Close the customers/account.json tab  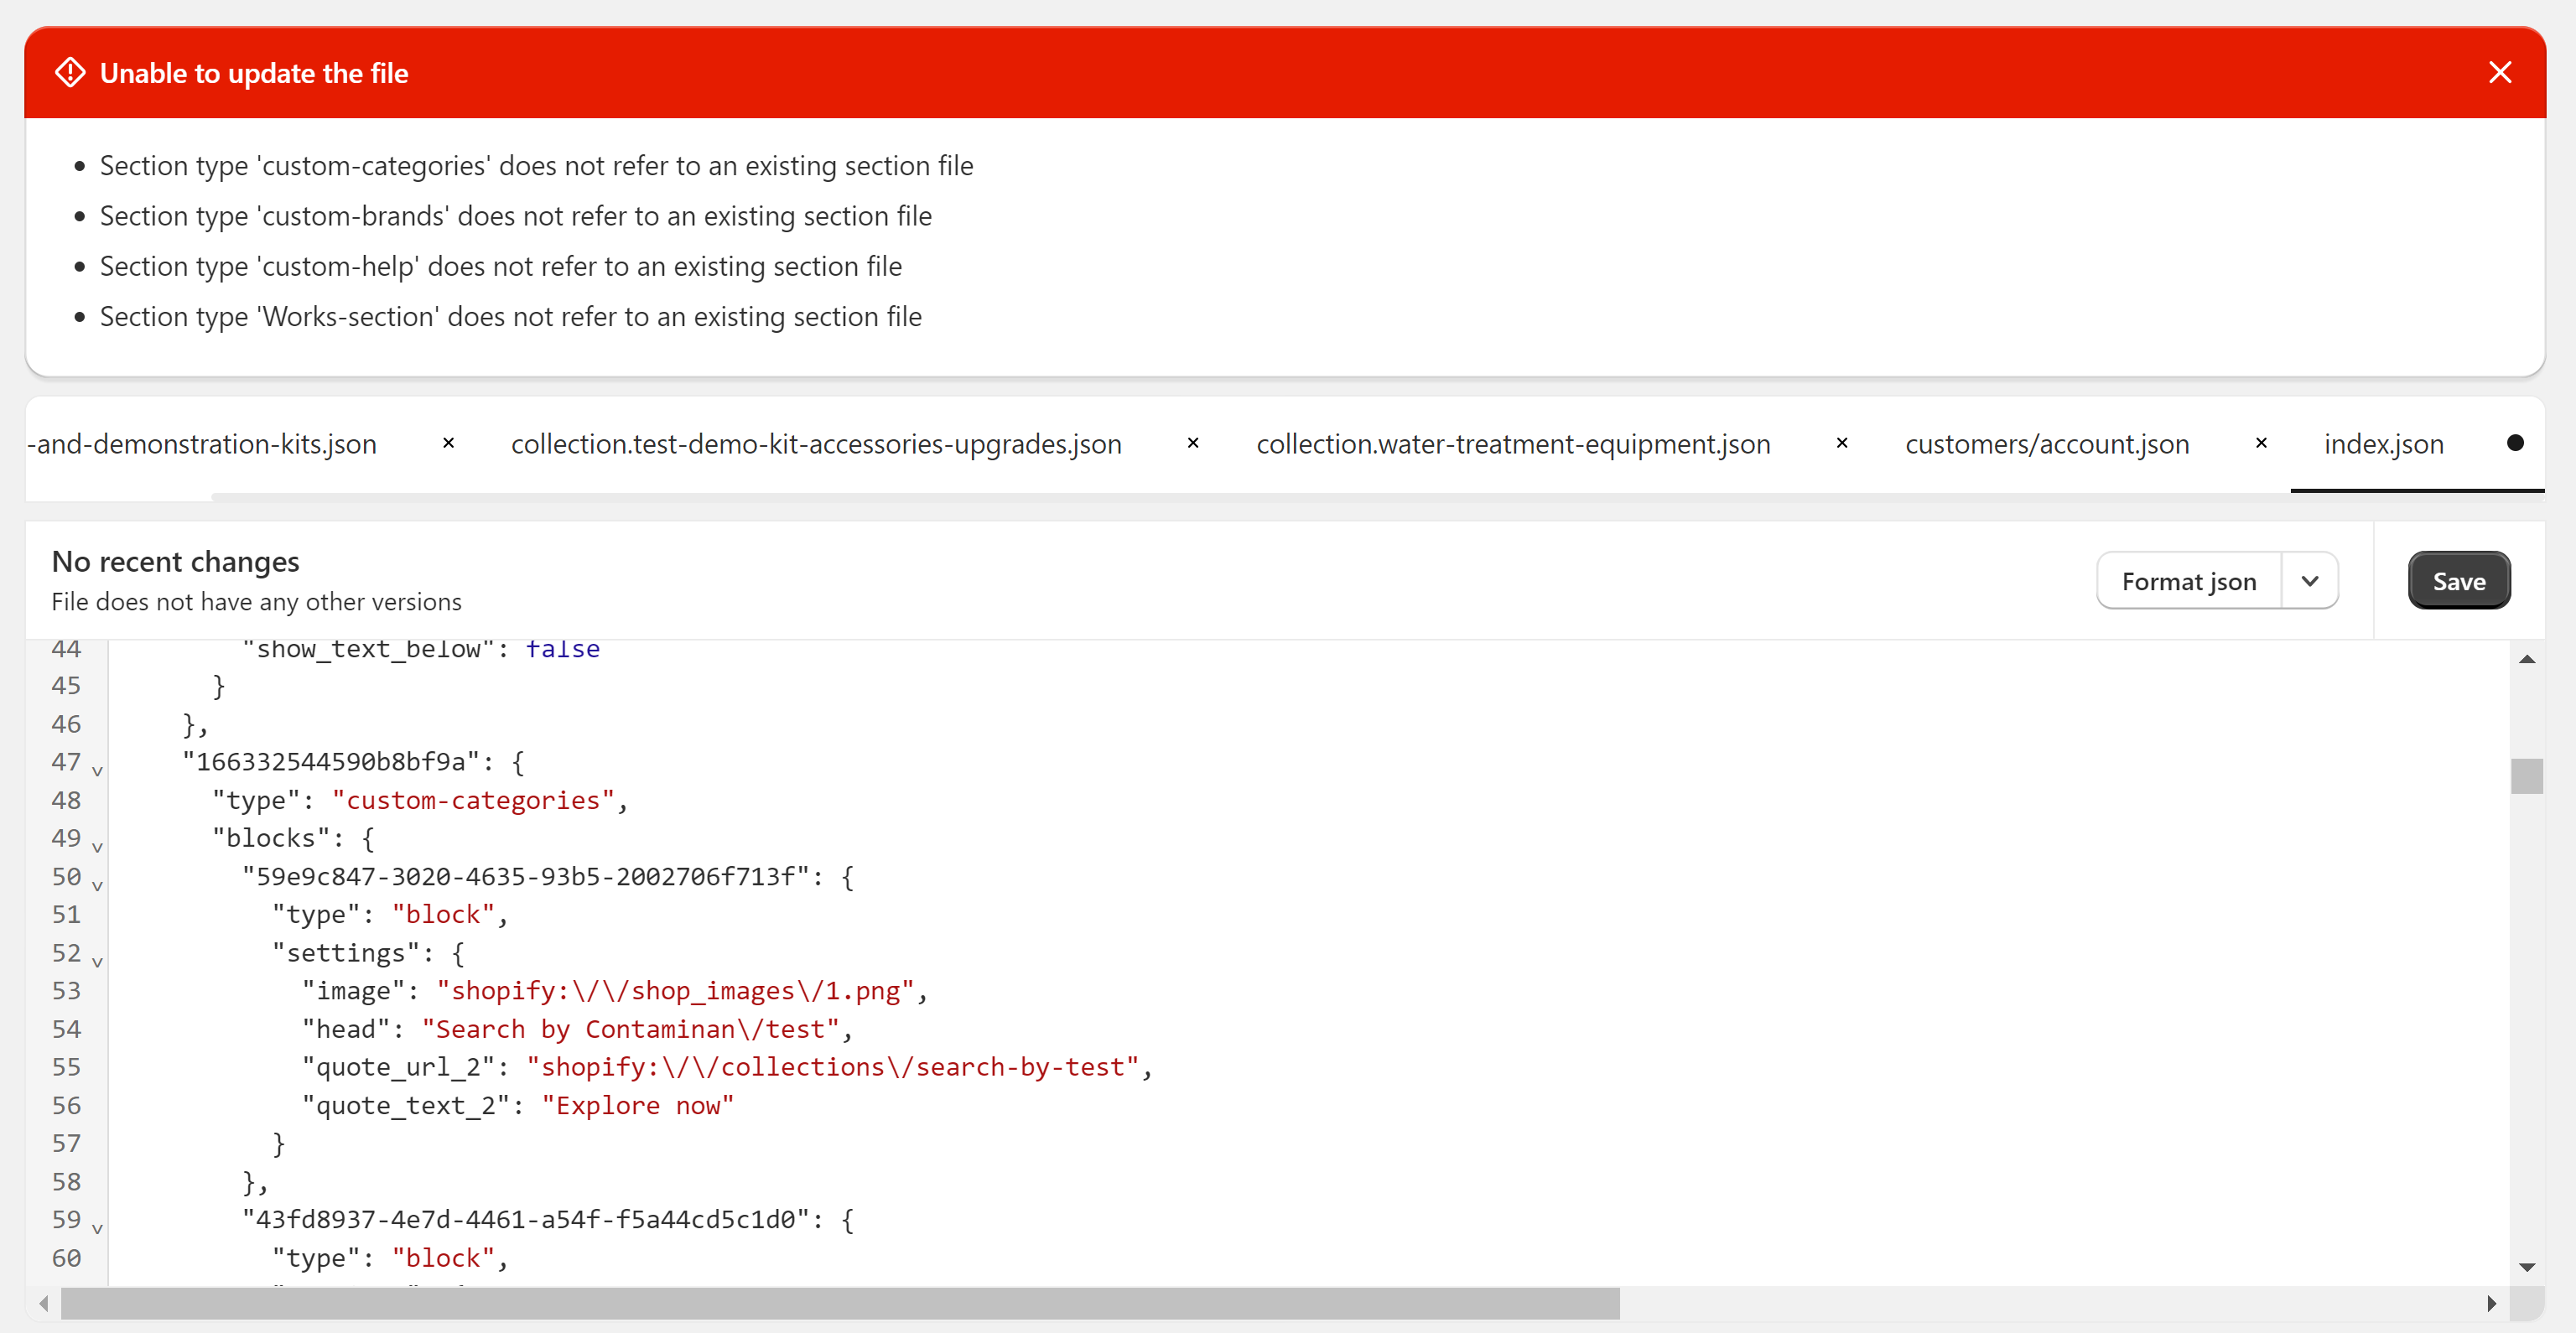pos(2260,443)
